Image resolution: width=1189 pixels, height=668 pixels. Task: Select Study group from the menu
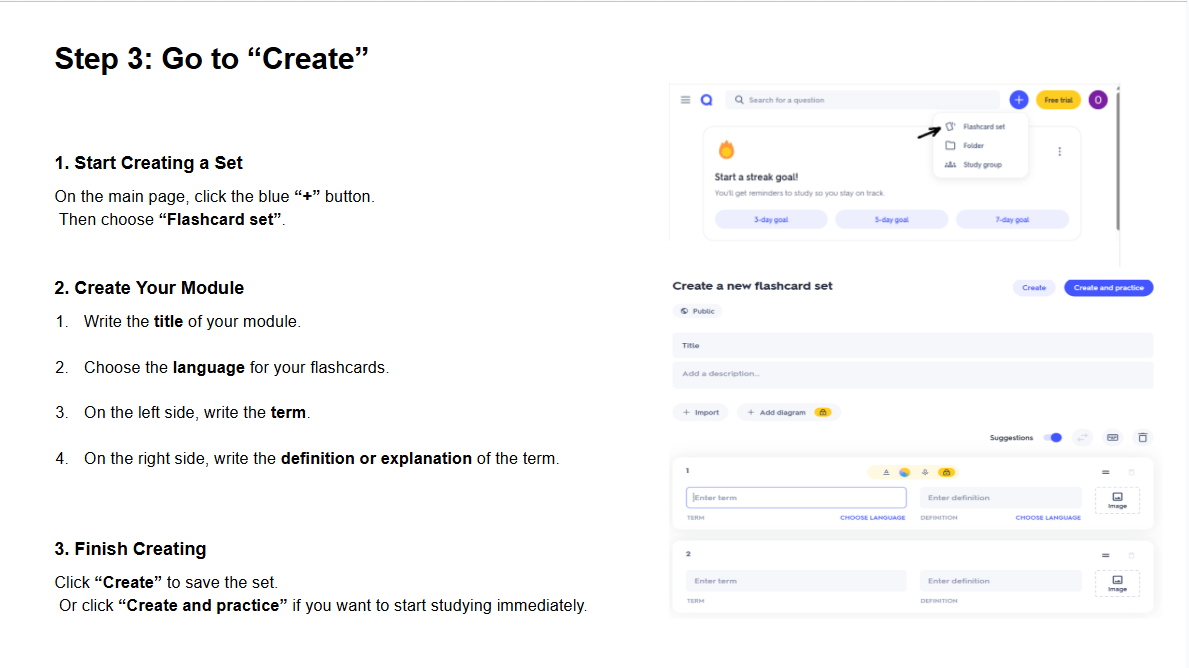pyautogui.click(x=981, y=165)
